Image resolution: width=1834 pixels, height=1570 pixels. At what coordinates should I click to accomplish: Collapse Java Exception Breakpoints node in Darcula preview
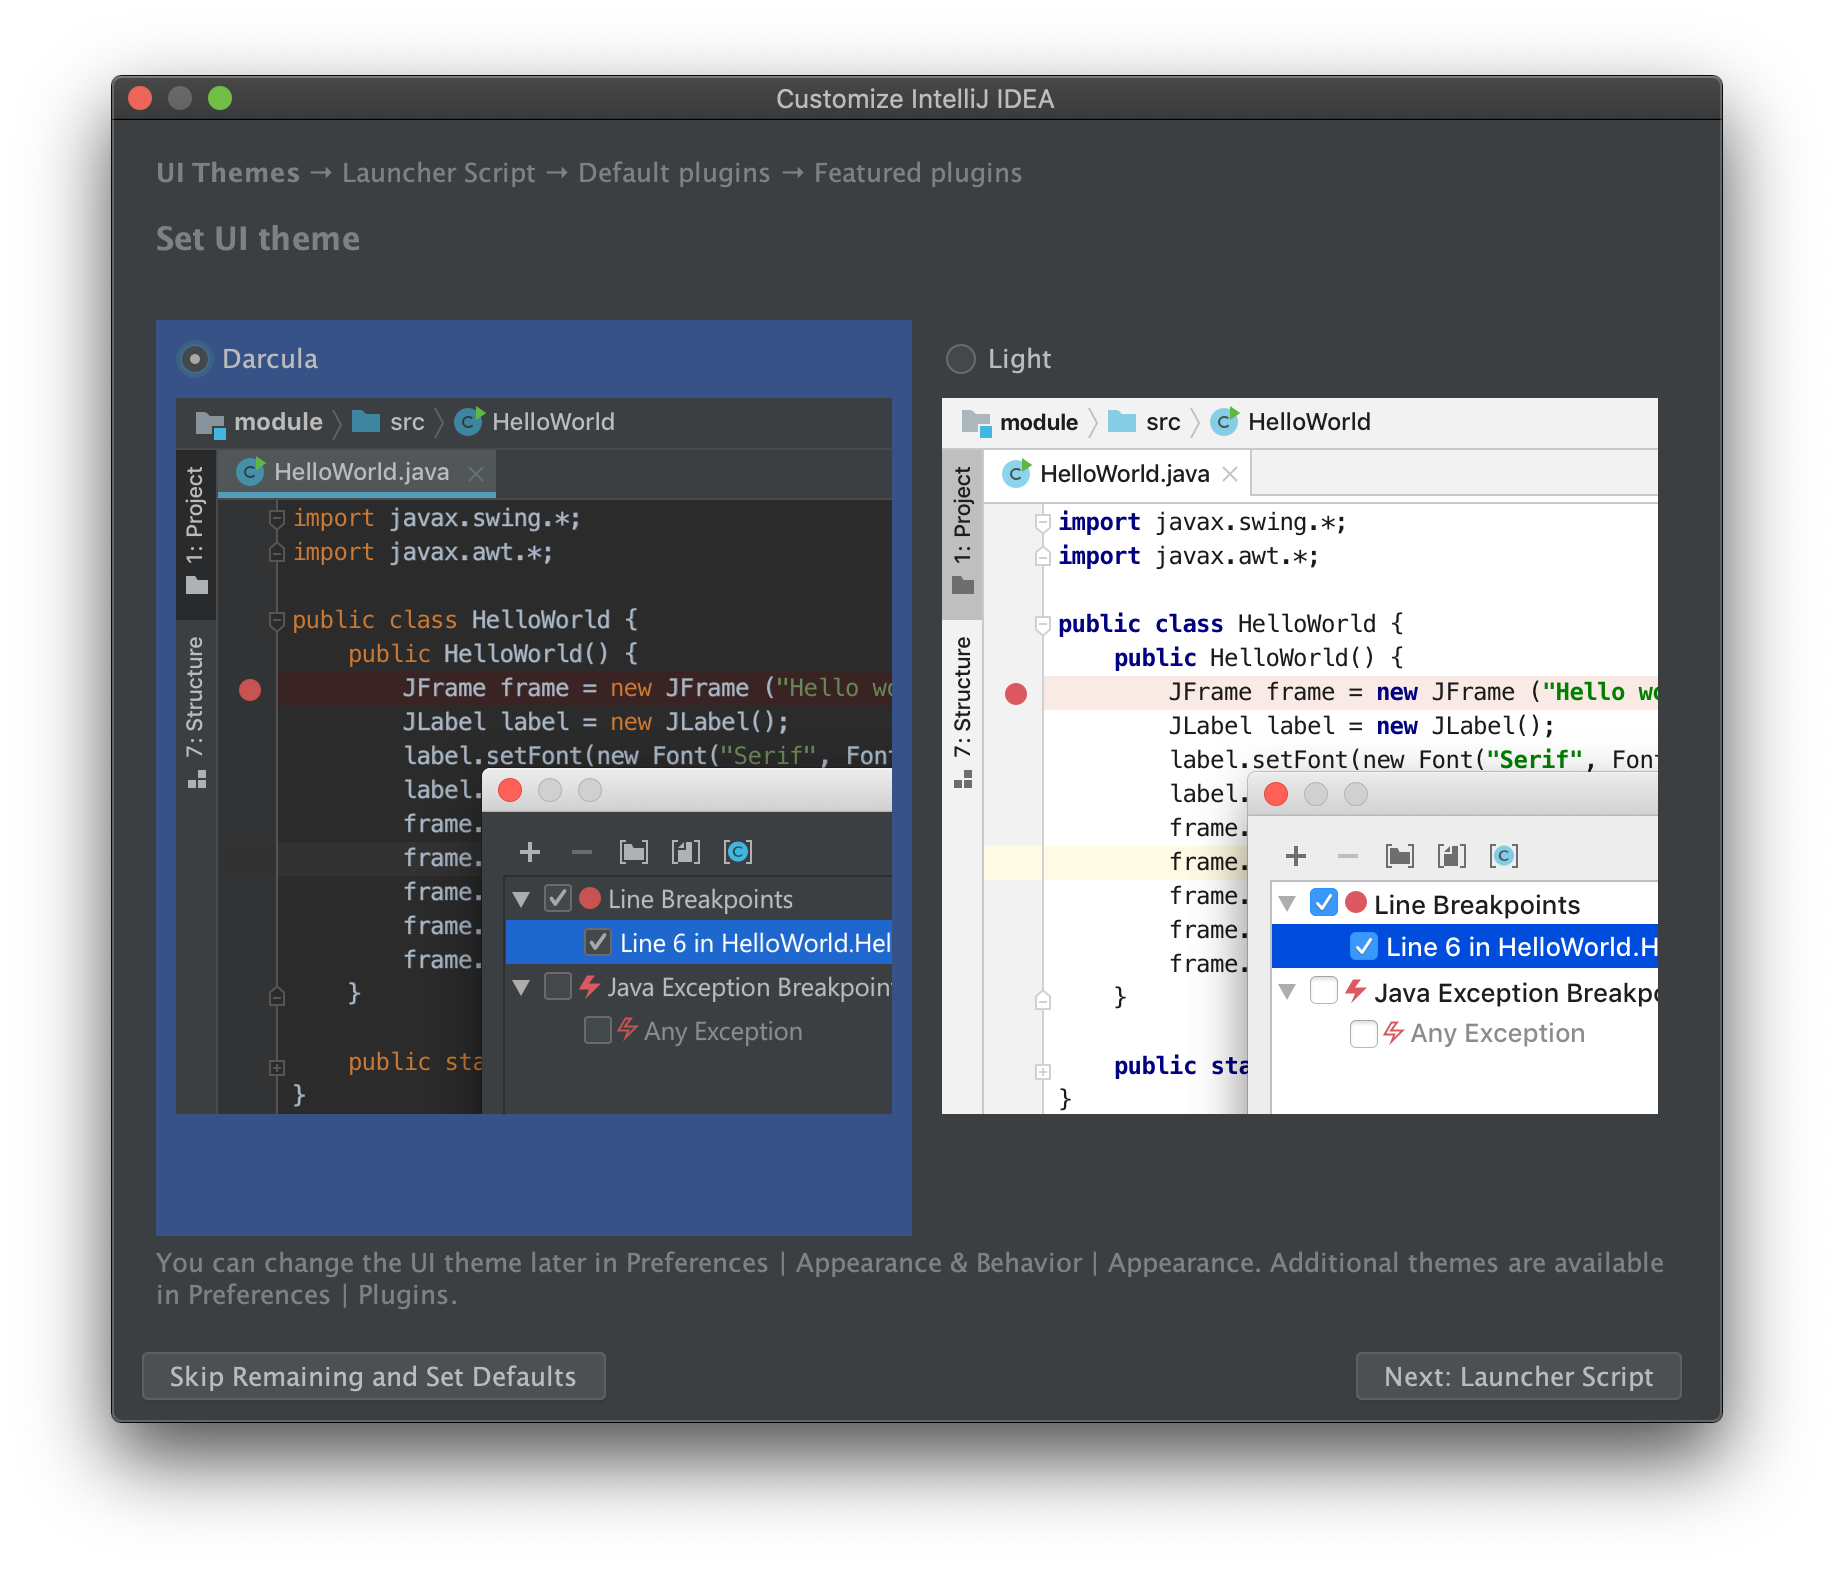click(x=521, y=987)
